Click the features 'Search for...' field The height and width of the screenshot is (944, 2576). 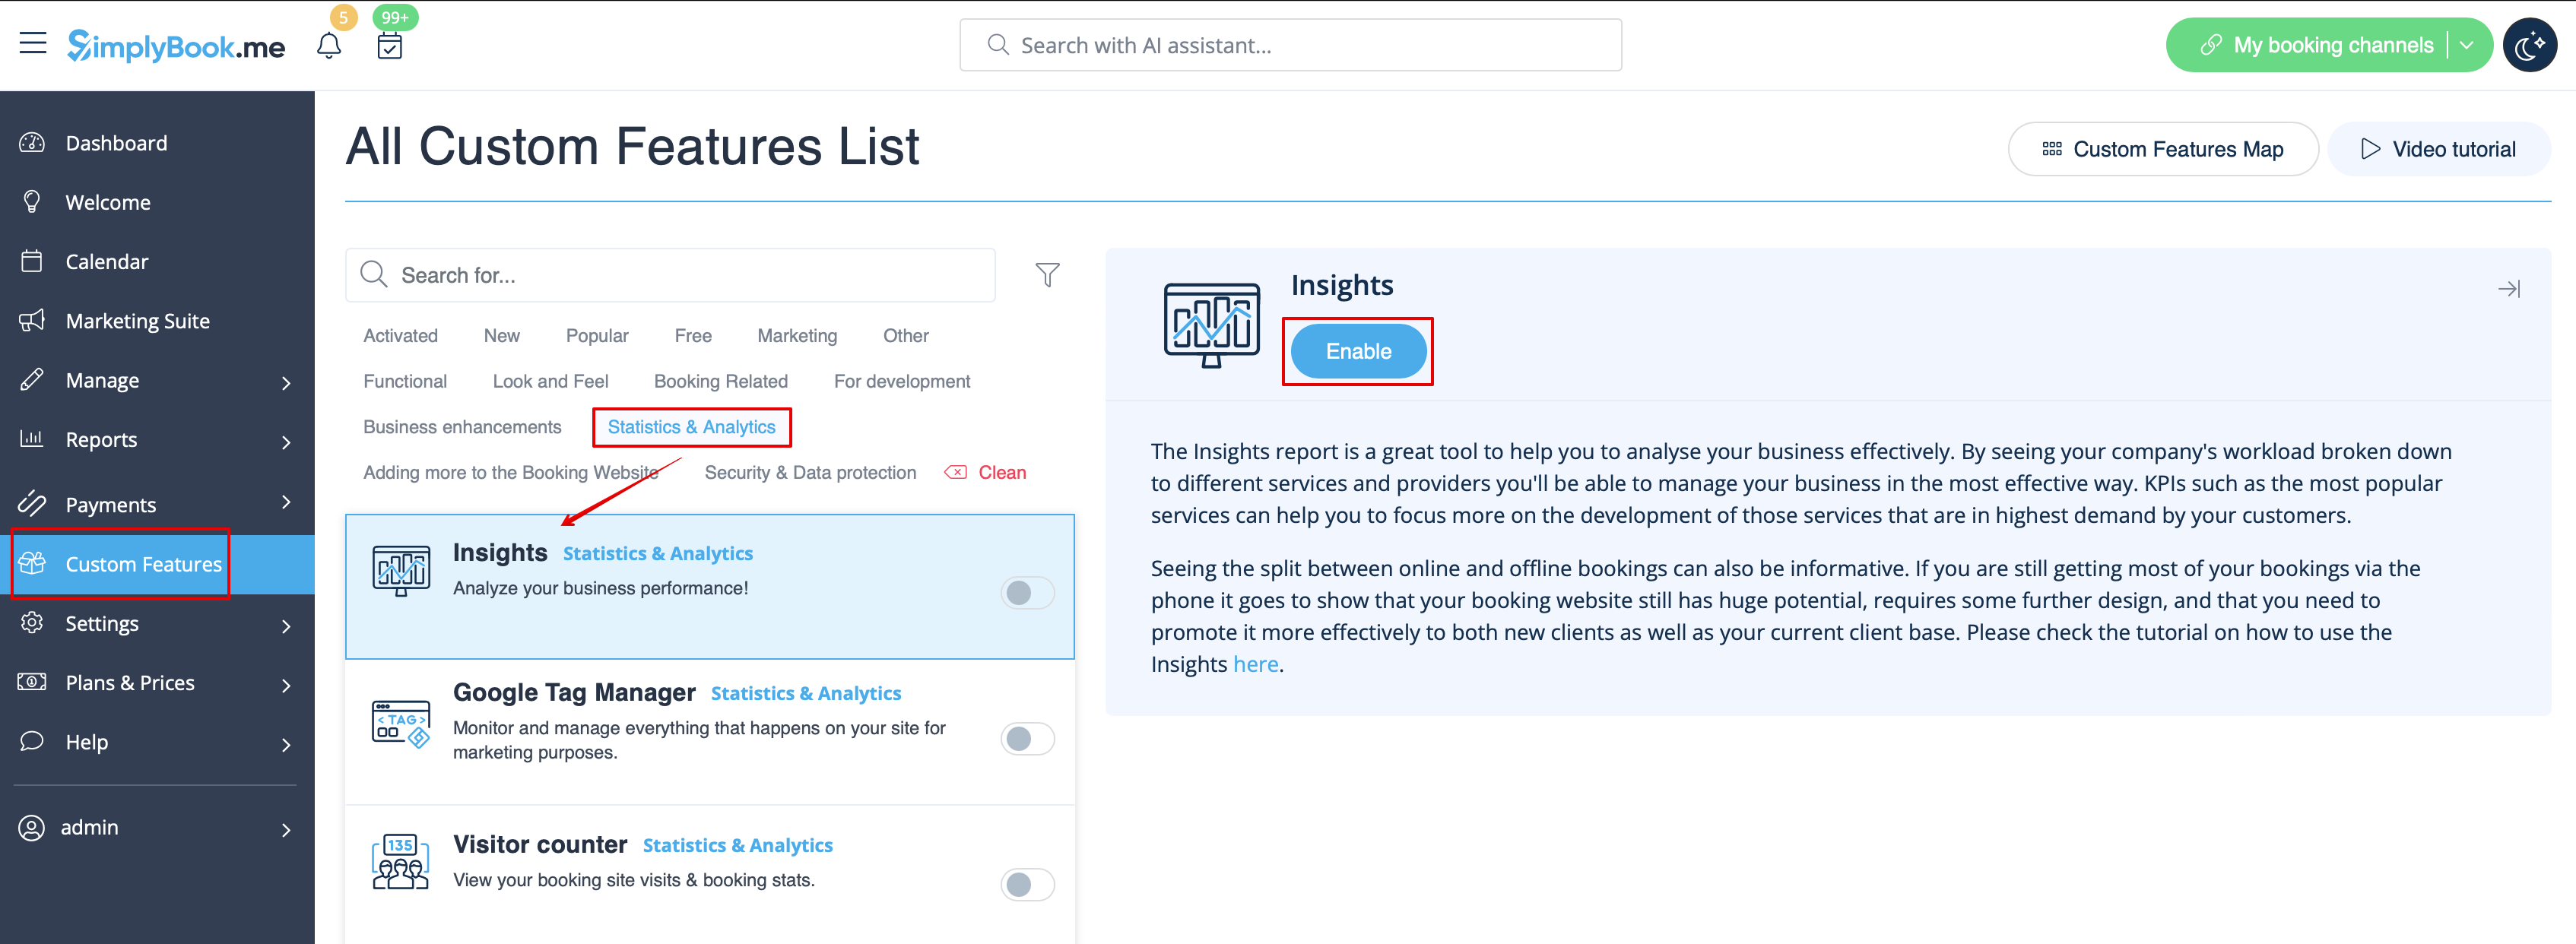pos(670,275)
